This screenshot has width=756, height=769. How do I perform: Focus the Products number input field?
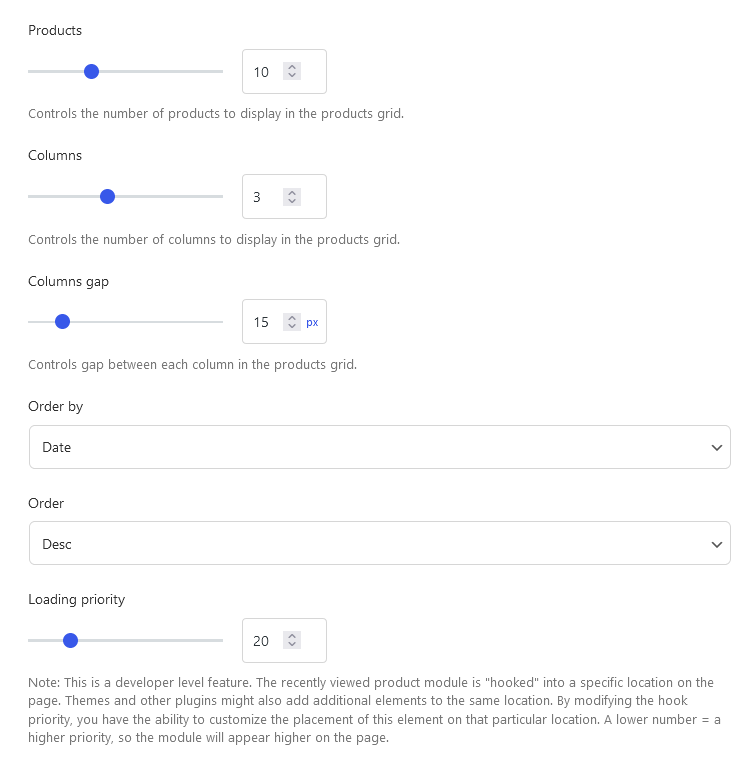[264, 72]
